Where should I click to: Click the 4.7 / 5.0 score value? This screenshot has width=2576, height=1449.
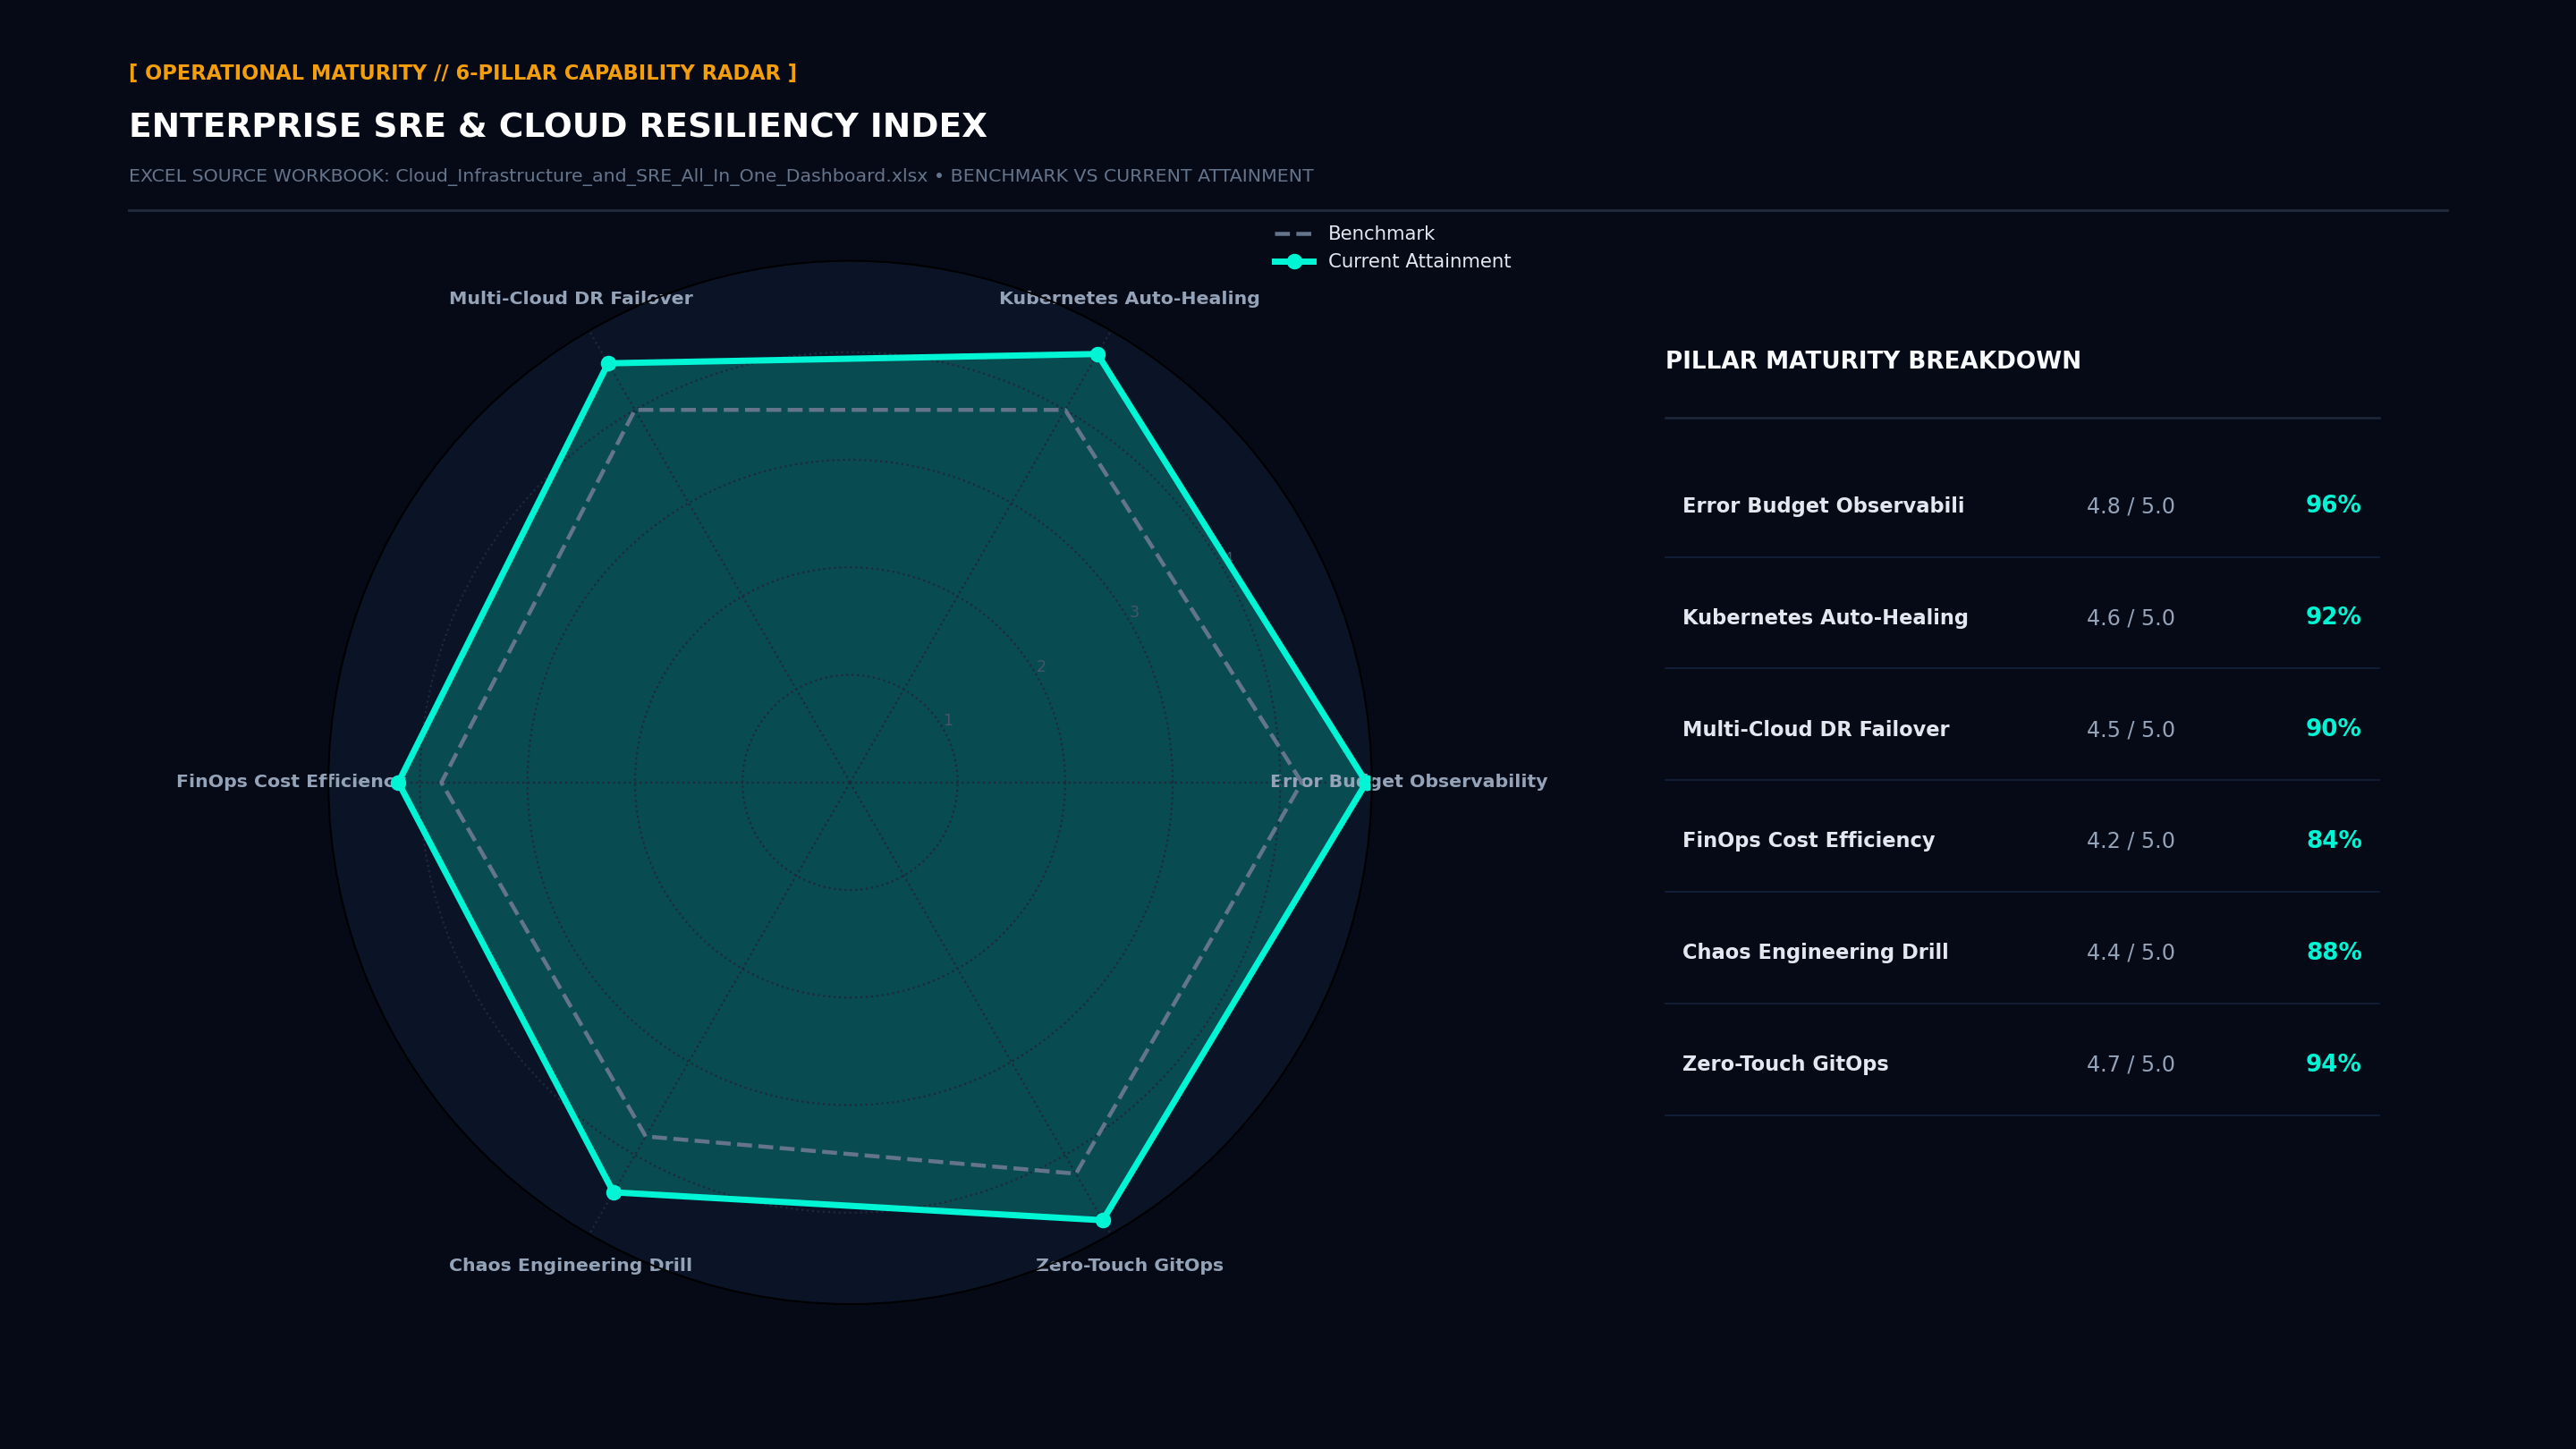pyautogui.click(x=2130, y=1065)
